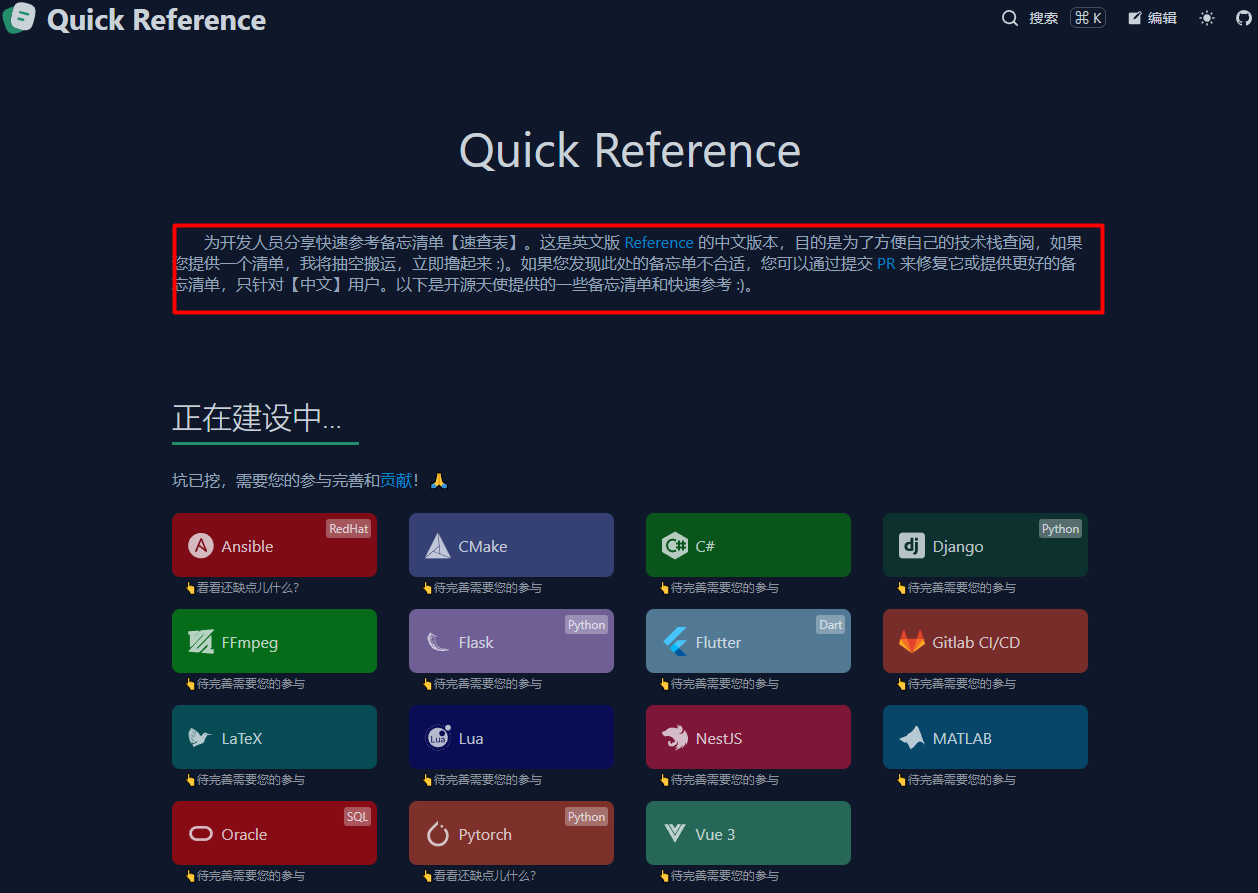Screen dimensions: 1258x893
Task: Click 看看还缺点儿什么 under Ansible
Action: click(x=247, y=588)
